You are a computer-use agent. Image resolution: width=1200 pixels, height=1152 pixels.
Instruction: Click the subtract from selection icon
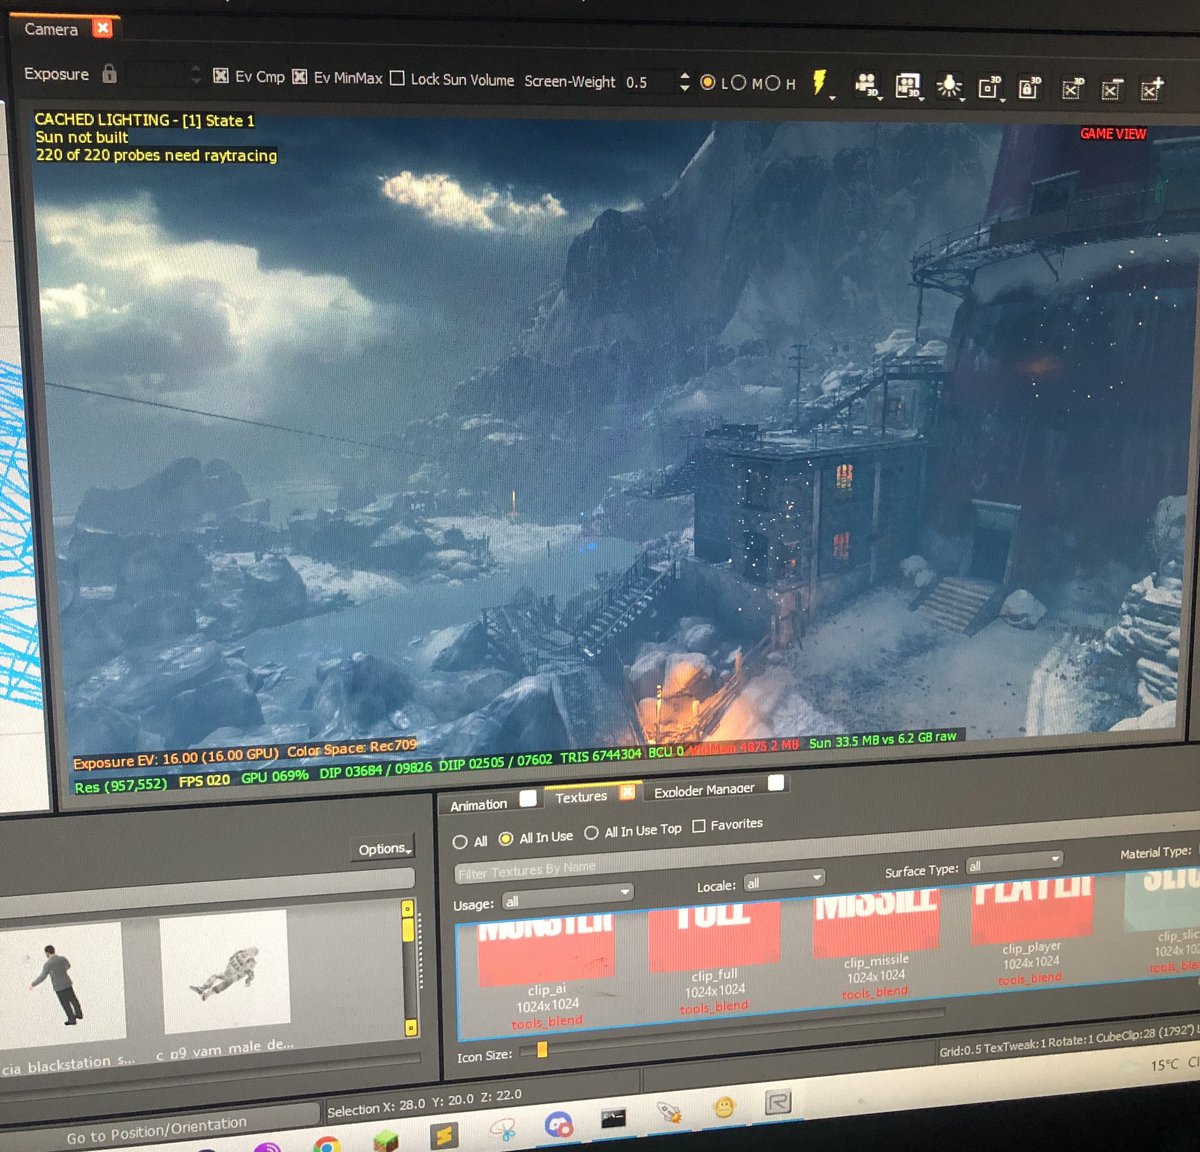[x=1111, y=90]
